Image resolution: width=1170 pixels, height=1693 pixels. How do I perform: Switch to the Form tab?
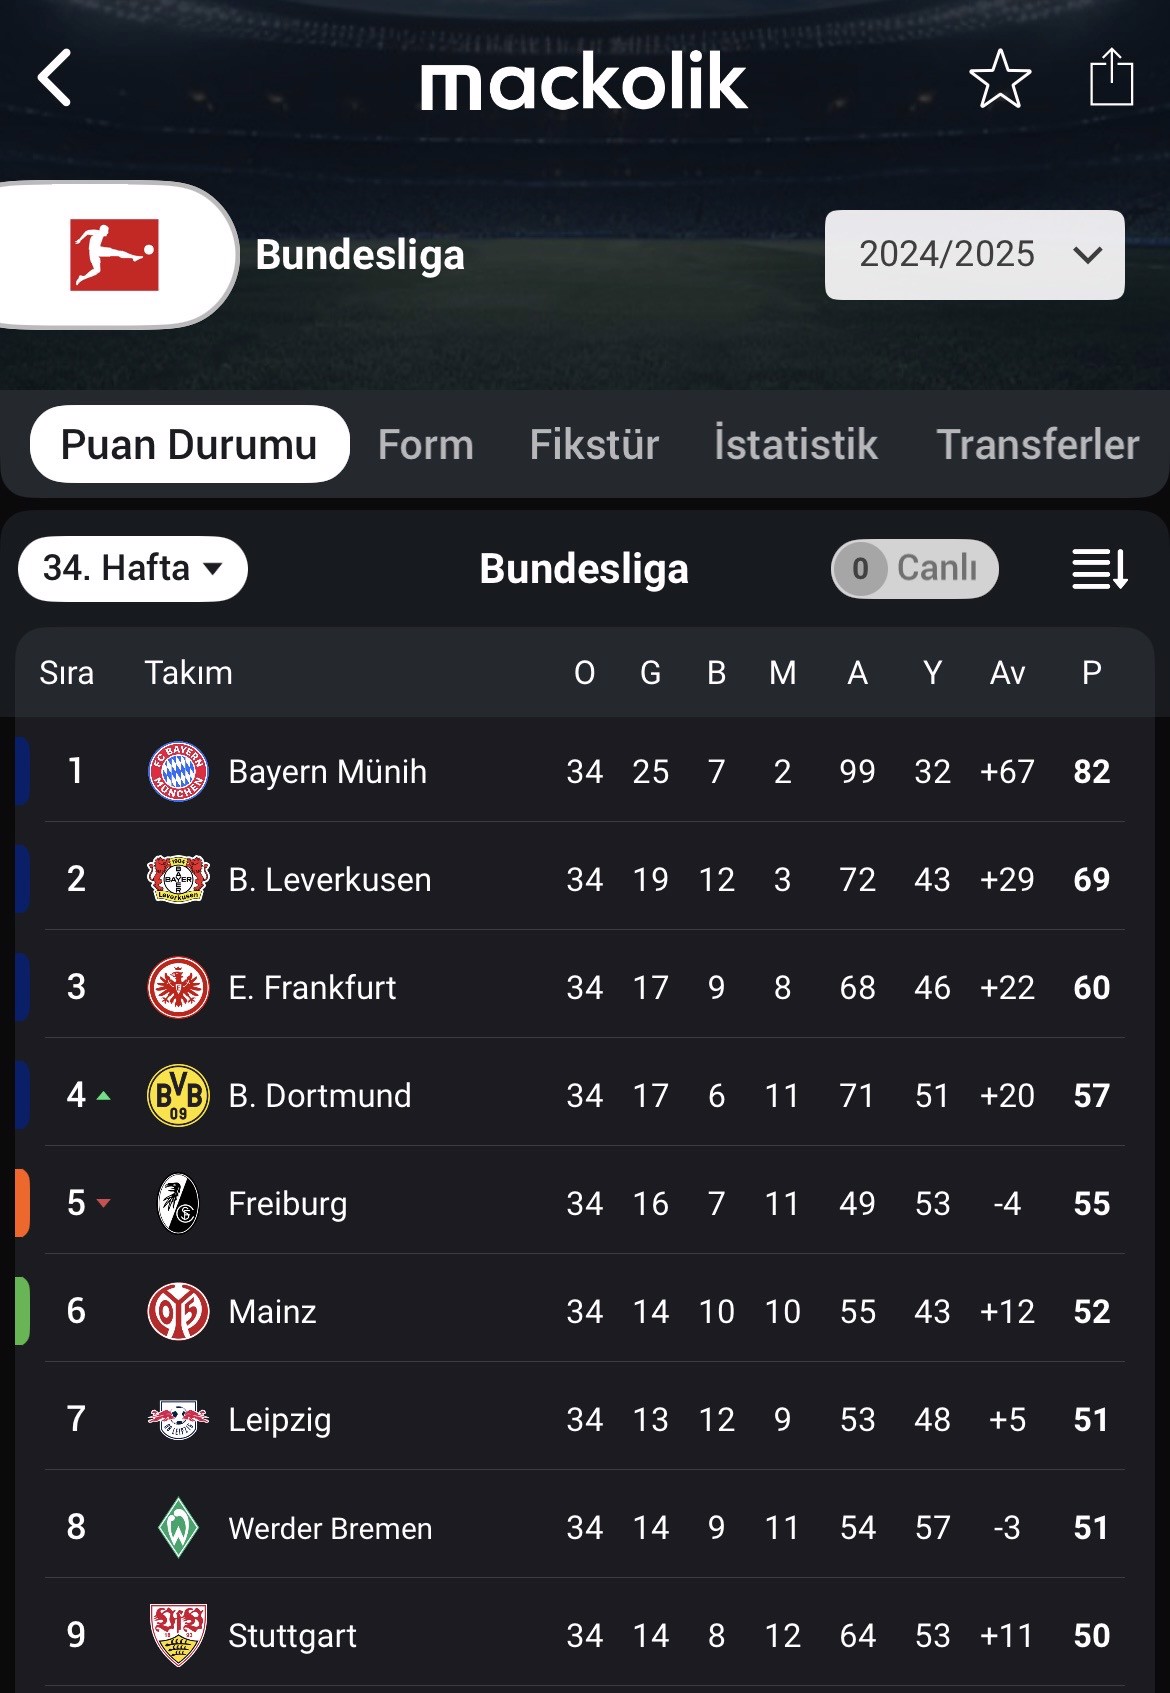[x=426, y=445]
